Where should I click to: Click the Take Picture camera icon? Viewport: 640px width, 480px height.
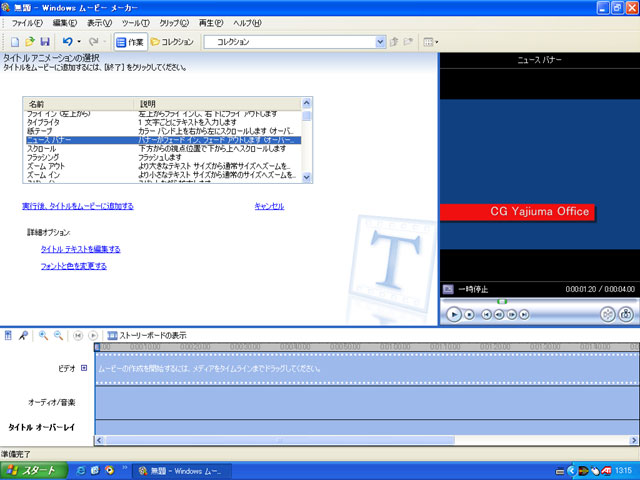(626, 314)
